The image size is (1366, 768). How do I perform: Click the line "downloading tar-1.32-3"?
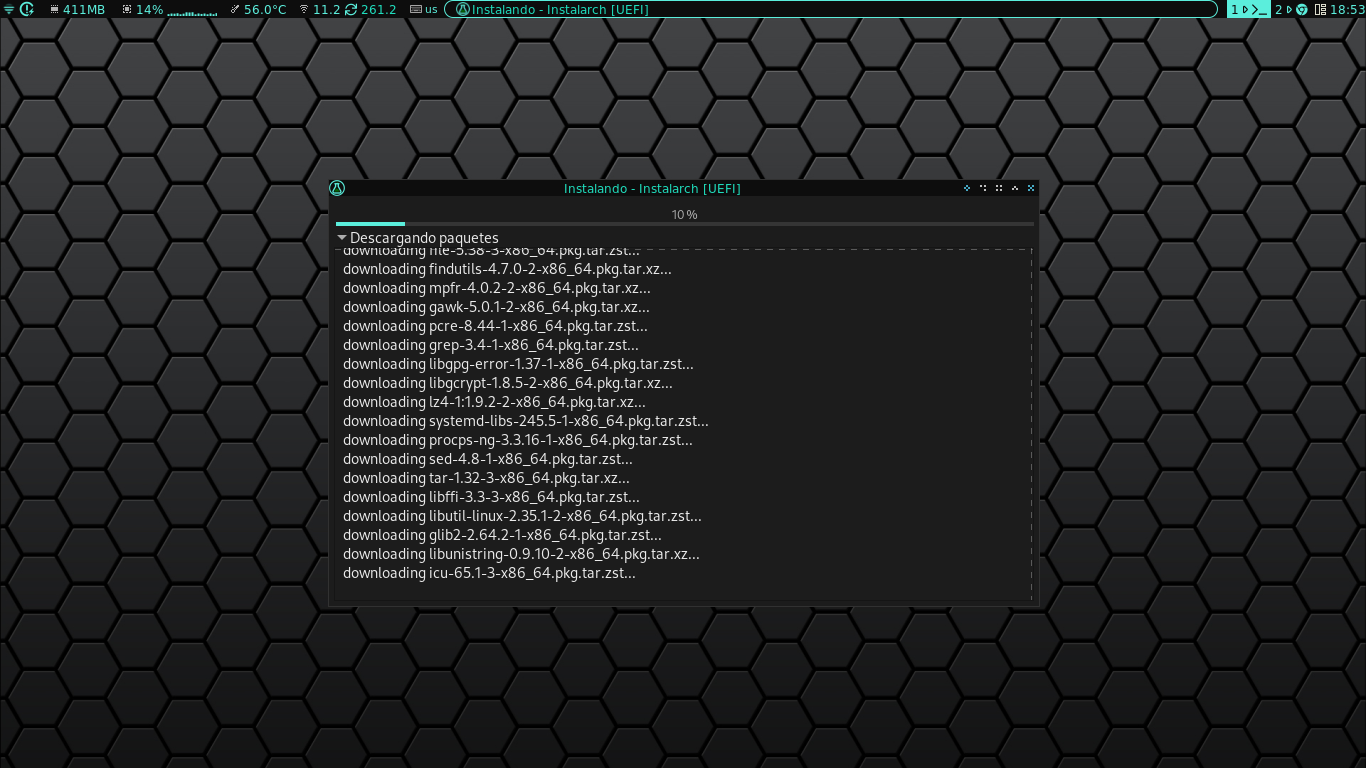click(x=486, y=478)
